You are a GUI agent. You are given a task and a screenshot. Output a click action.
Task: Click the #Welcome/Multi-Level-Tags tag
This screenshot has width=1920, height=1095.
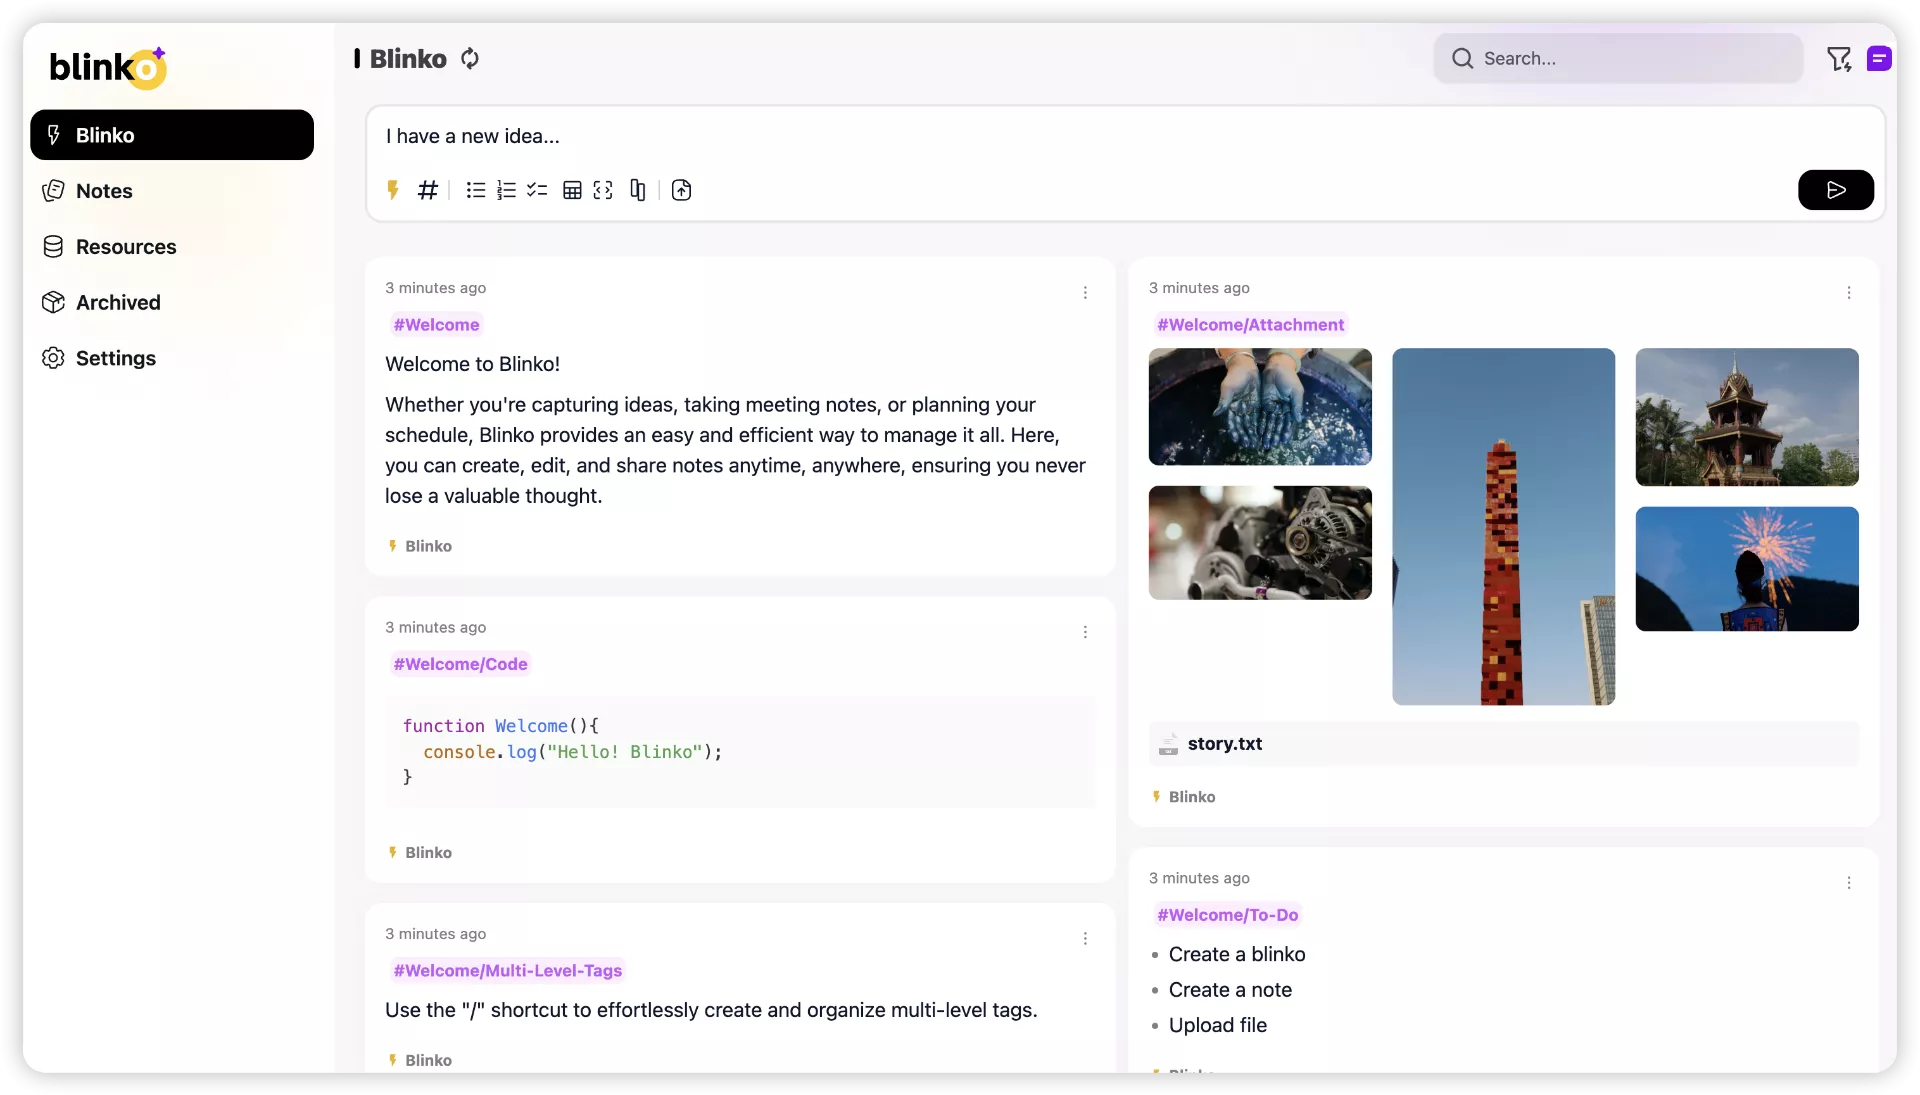tap(507, 971)
